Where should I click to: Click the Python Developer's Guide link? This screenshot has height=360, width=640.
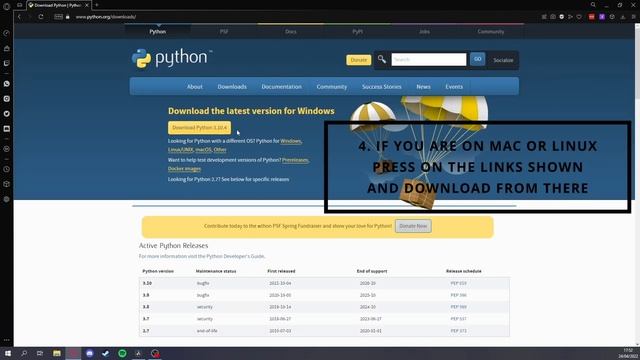pos(236,256)
